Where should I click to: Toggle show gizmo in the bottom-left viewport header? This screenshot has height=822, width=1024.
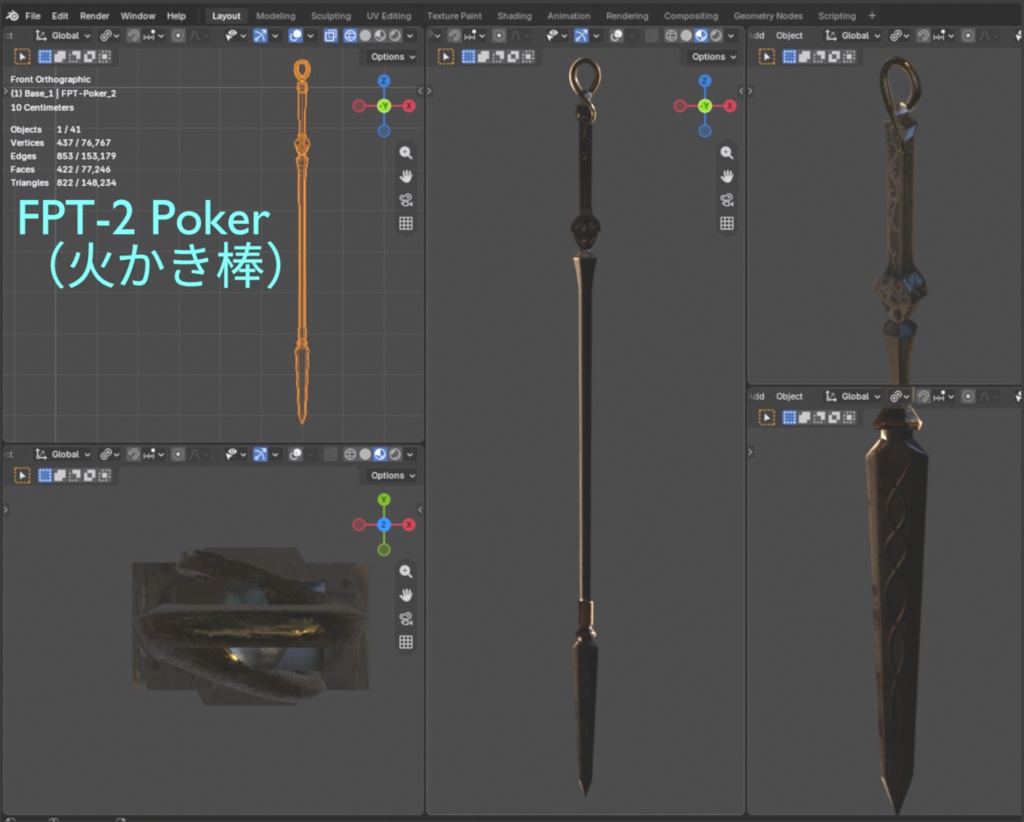click(260, 454)
